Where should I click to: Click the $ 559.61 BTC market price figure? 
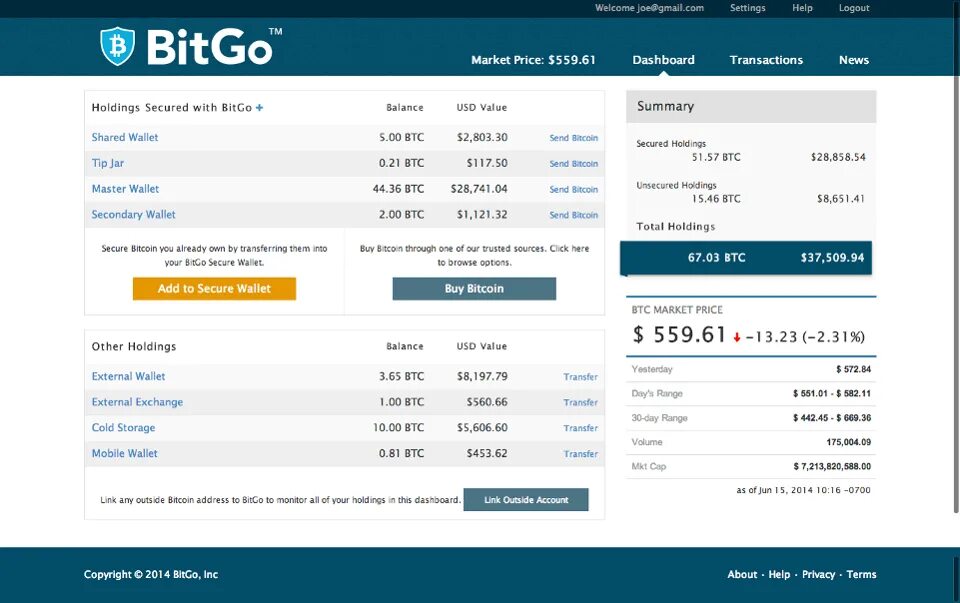point(679,334)
